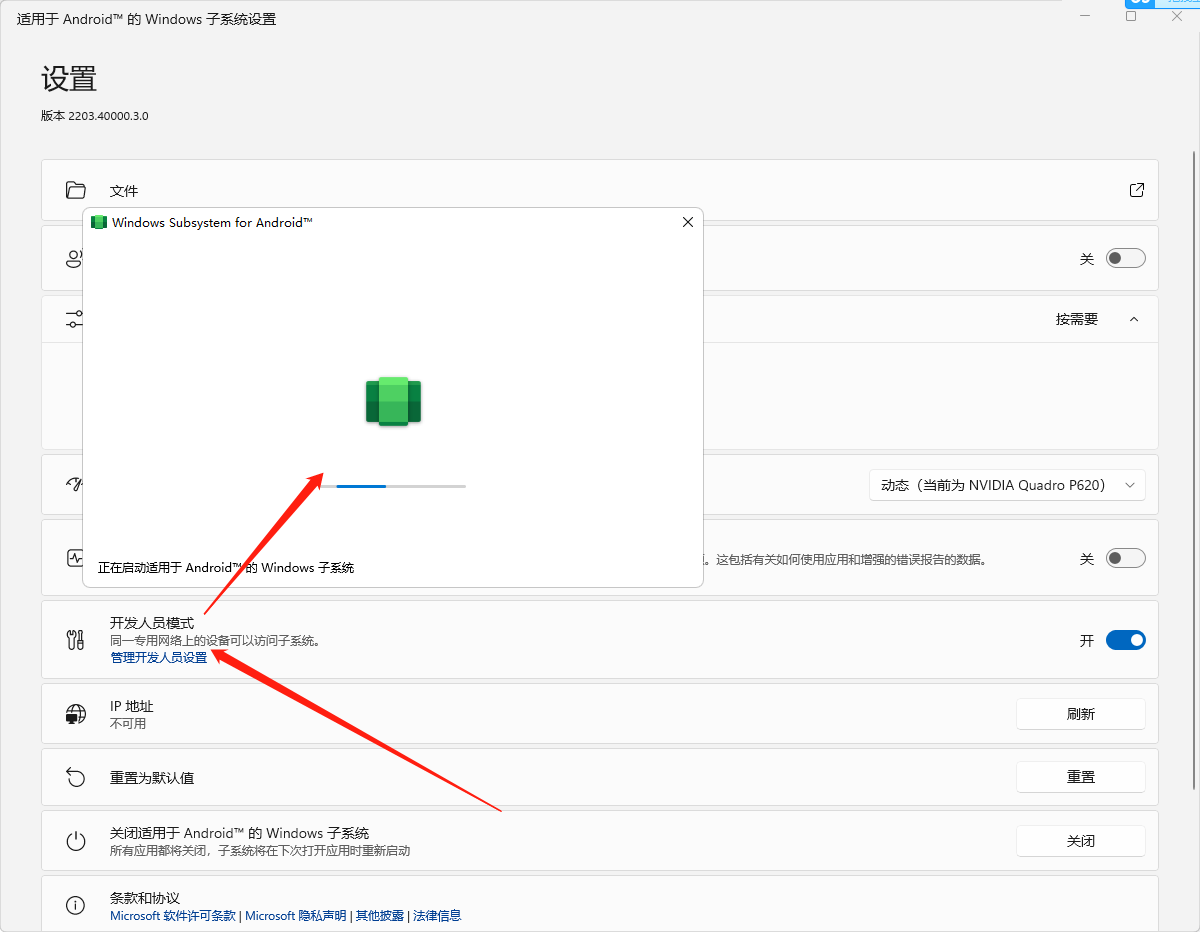Click the Files folder icon
Image resolution: width=1200 pixels, height=932 pixels.
coord(75,190)
